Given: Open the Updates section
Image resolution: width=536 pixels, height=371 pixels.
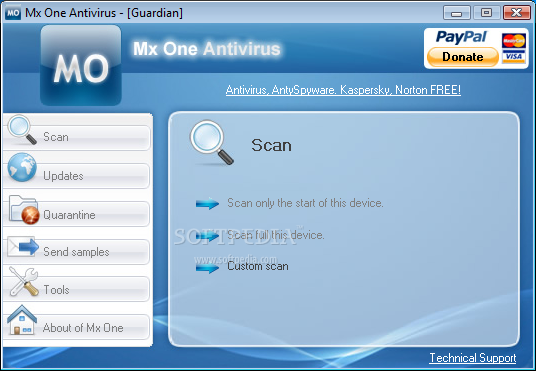Looking at the screenshot, I should point(77,176).
